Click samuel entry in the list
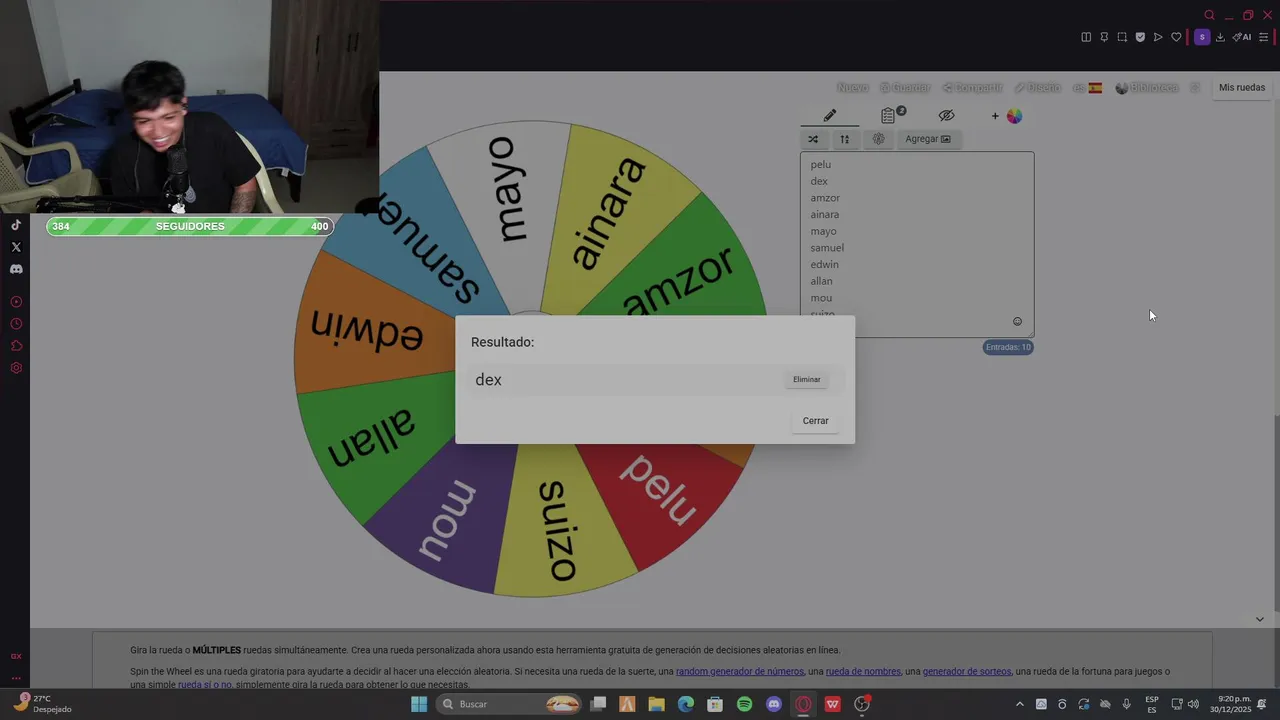 pyautogui.click(x=827, y=248)
